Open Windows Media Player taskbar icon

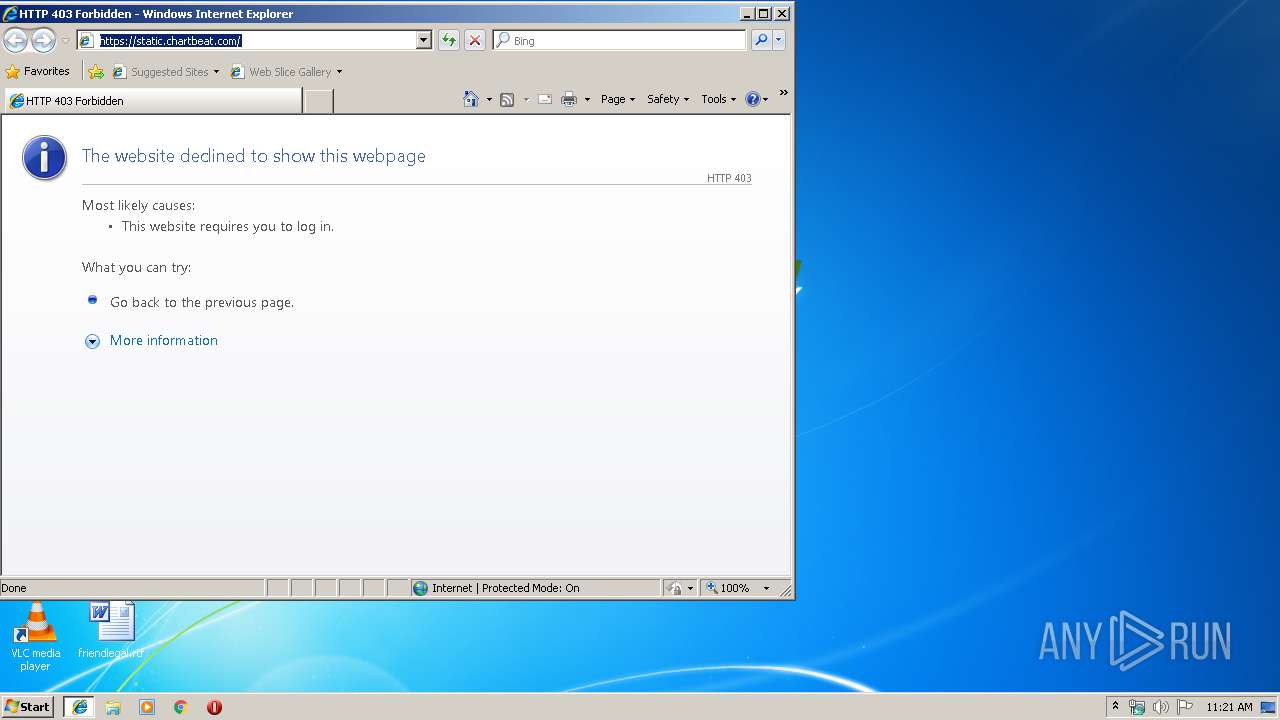point(147,707)
